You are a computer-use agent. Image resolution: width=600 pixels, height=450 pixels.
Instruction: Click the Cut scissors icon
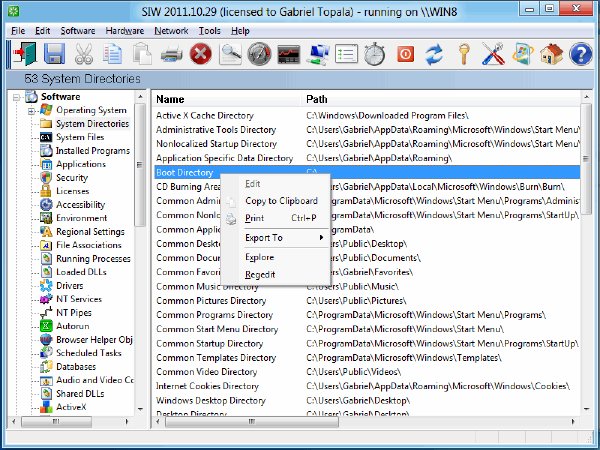pyautogui.click(x=83, y=54)
